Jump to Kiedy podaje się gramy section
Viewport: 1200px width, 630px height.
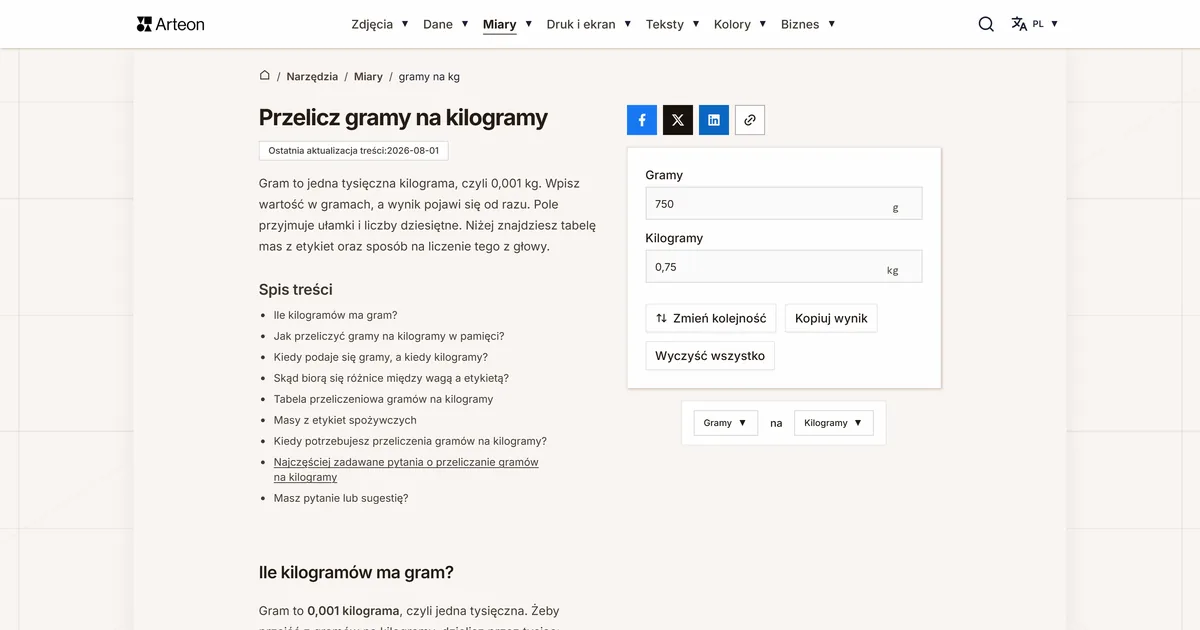pyautogui.click(x=381, y=357)
